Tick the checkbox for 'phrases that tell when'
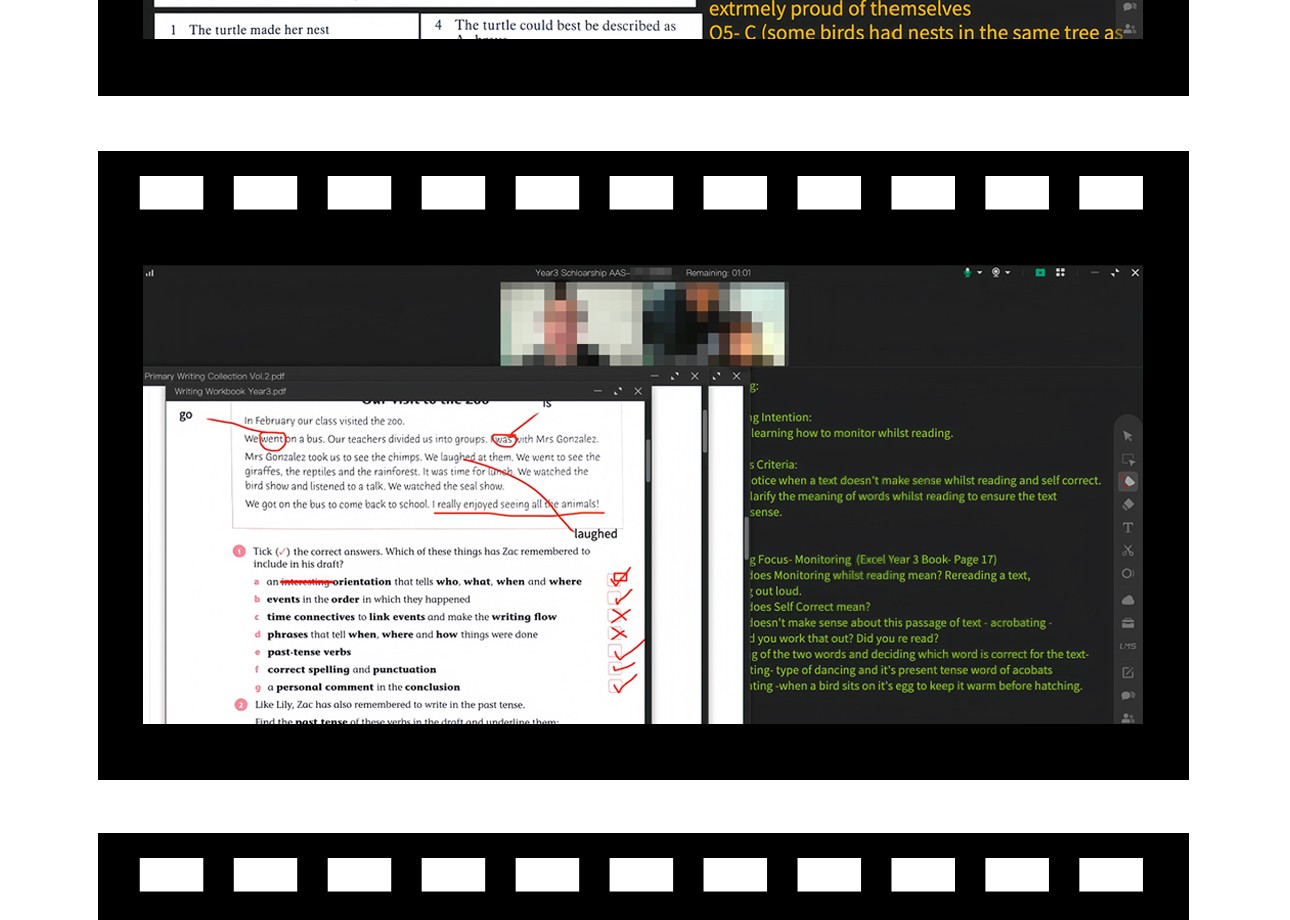This screenshot has height=920, width=1290. point(615,634)
